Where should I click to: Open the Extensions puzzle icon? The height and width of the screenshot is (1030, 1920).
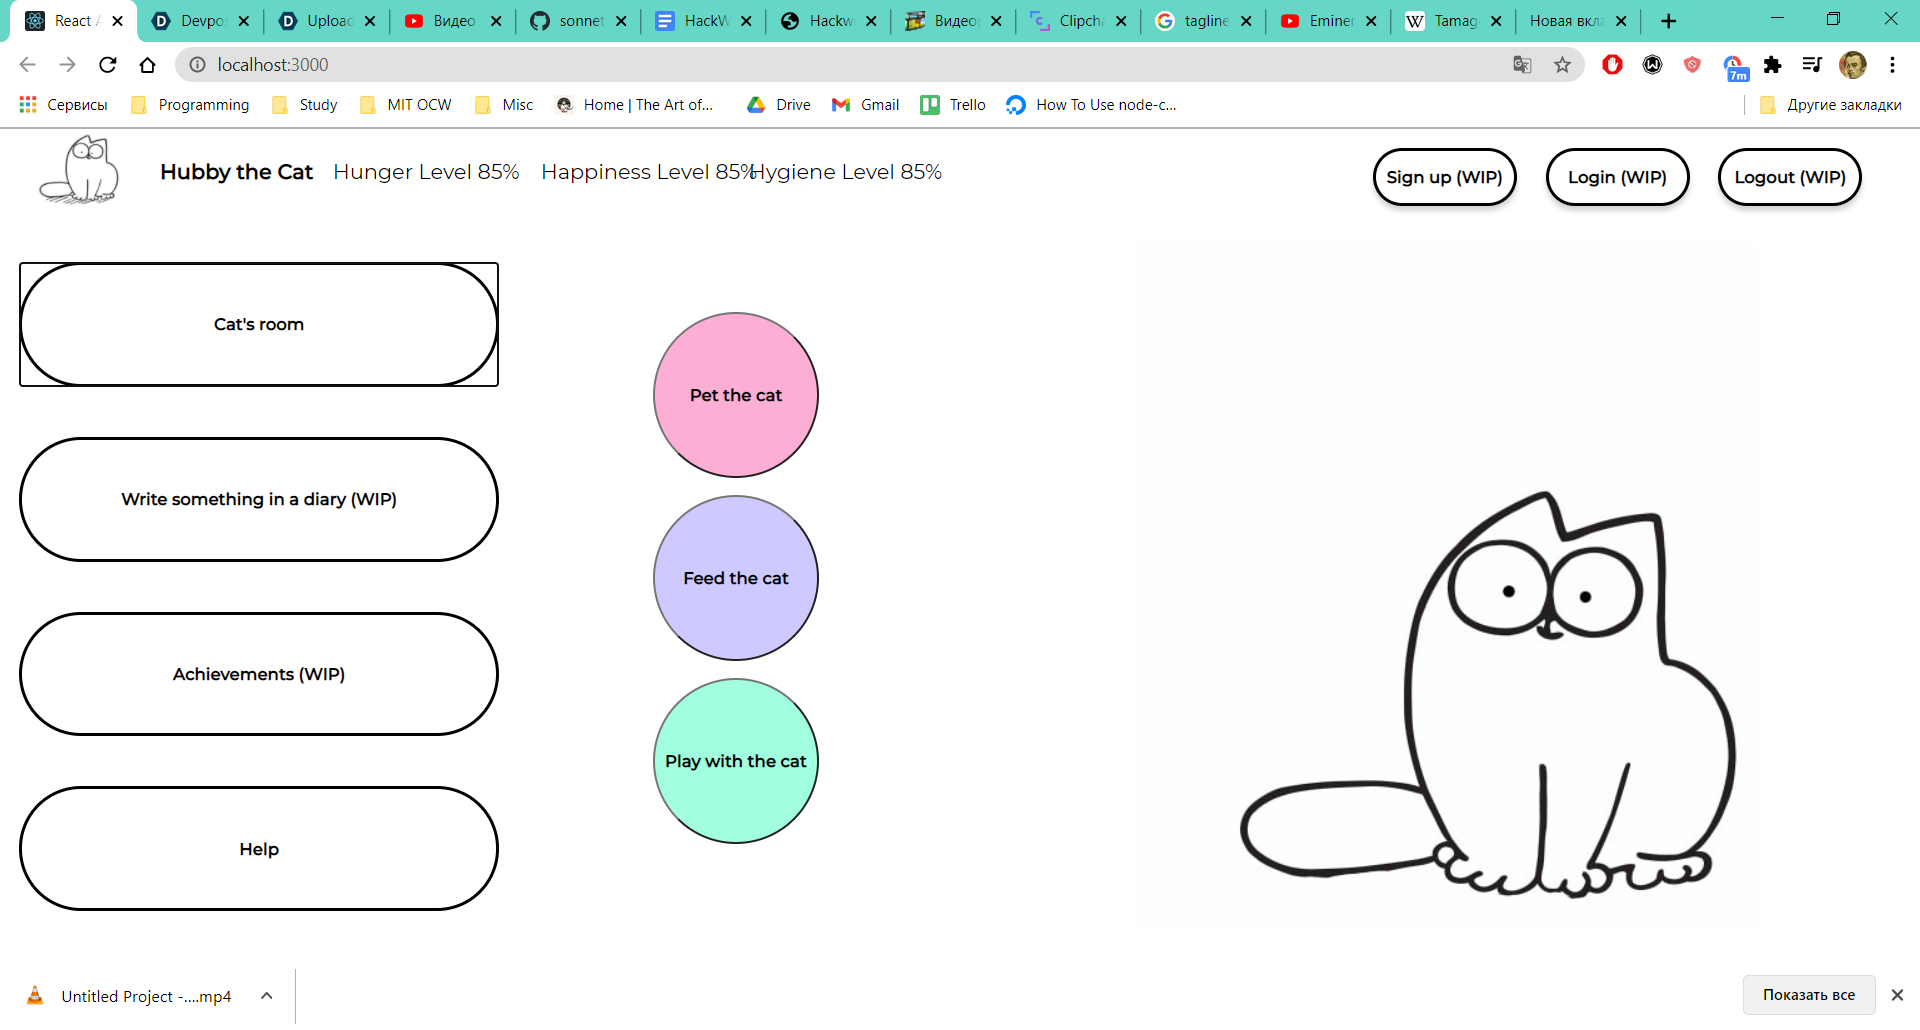[x=1772, y=65]
